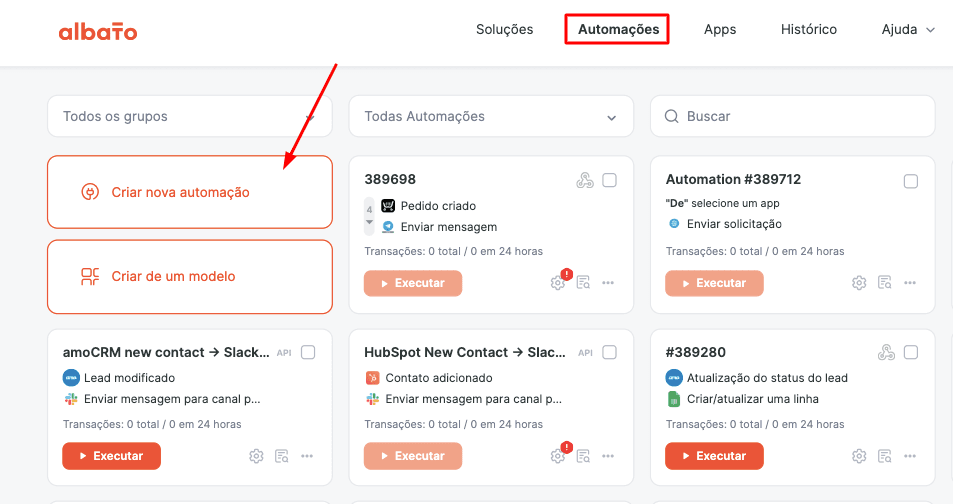Click webhook icon on automation #389280
This screenshot has height=504, width=953.
point(886,353)
